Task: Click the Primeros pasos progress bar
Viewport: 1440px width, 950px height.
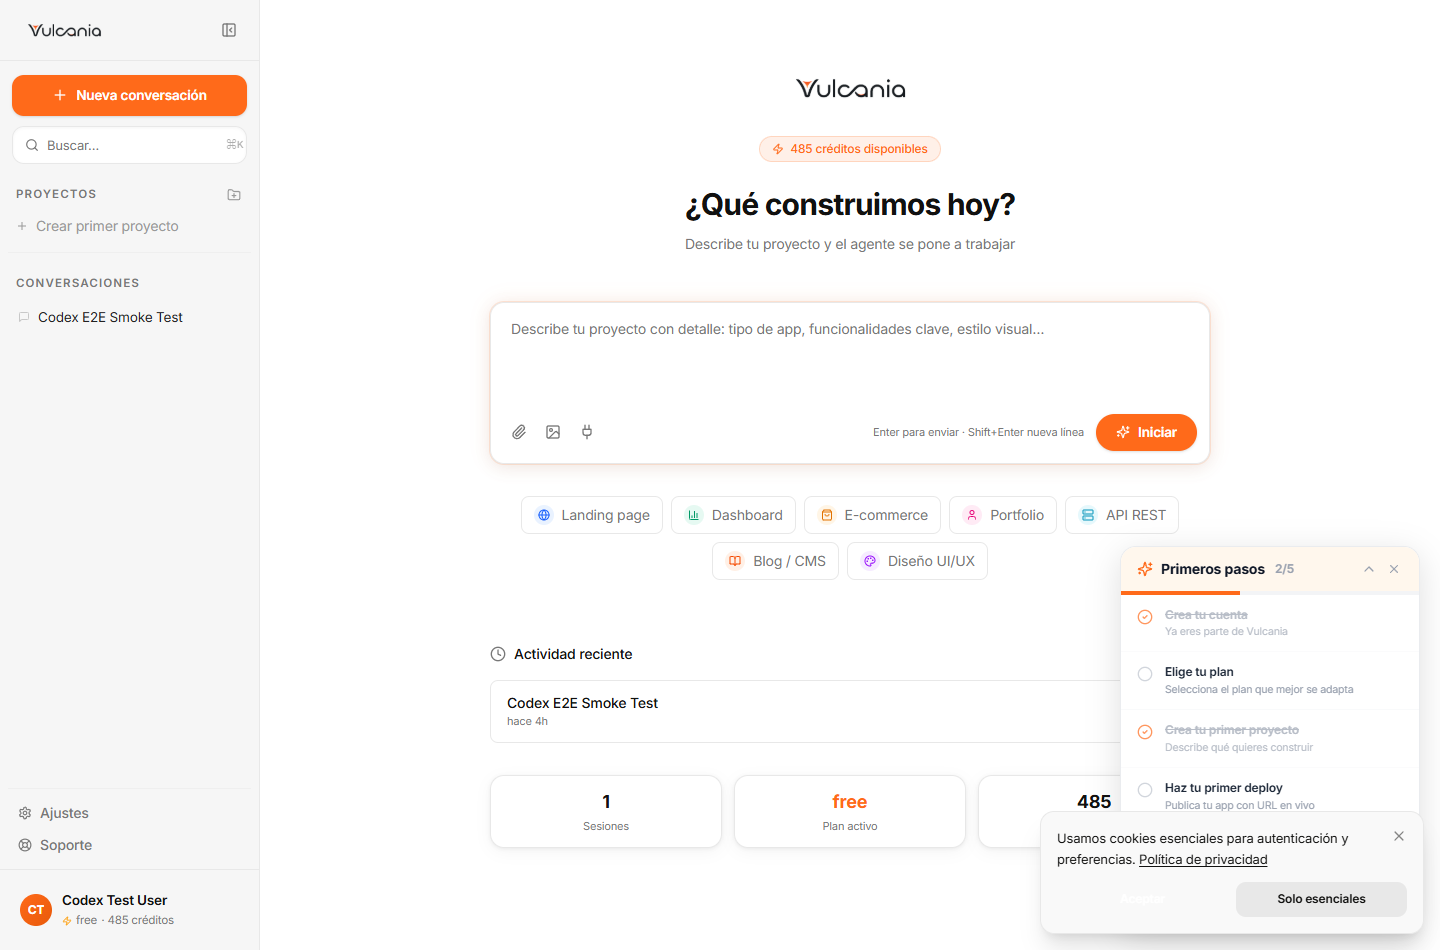Action: pyautogui.click(x=1270, y=593)
